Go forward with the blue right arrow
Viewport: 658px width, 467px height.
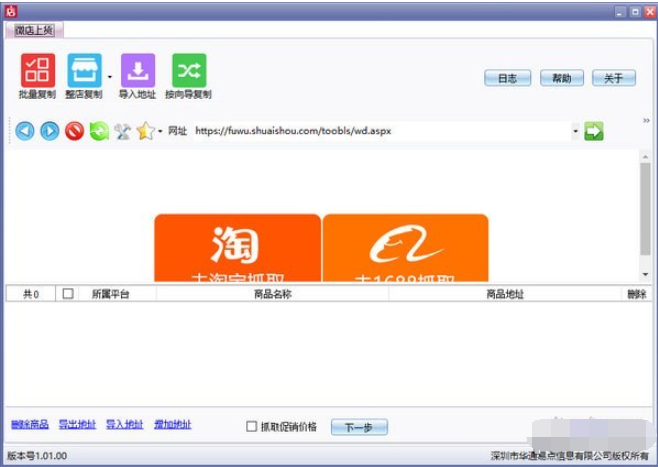coord(50,131)
